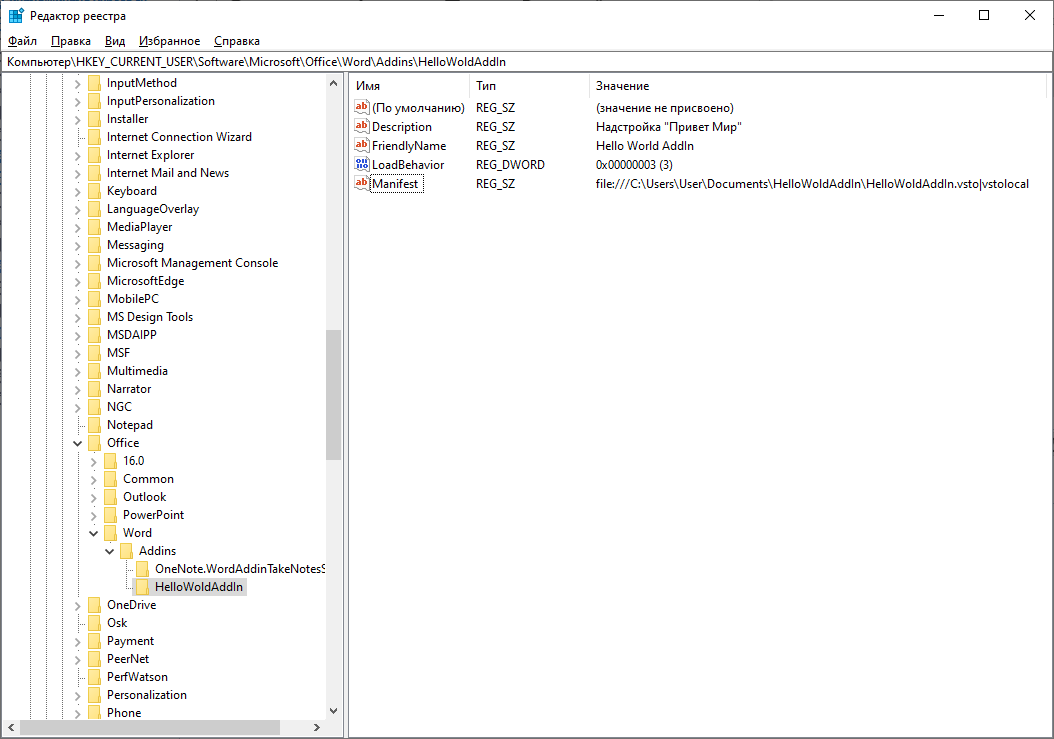Sort by the Имя column header
Viewport: 1054px width, 739px height.
(368, 86)
